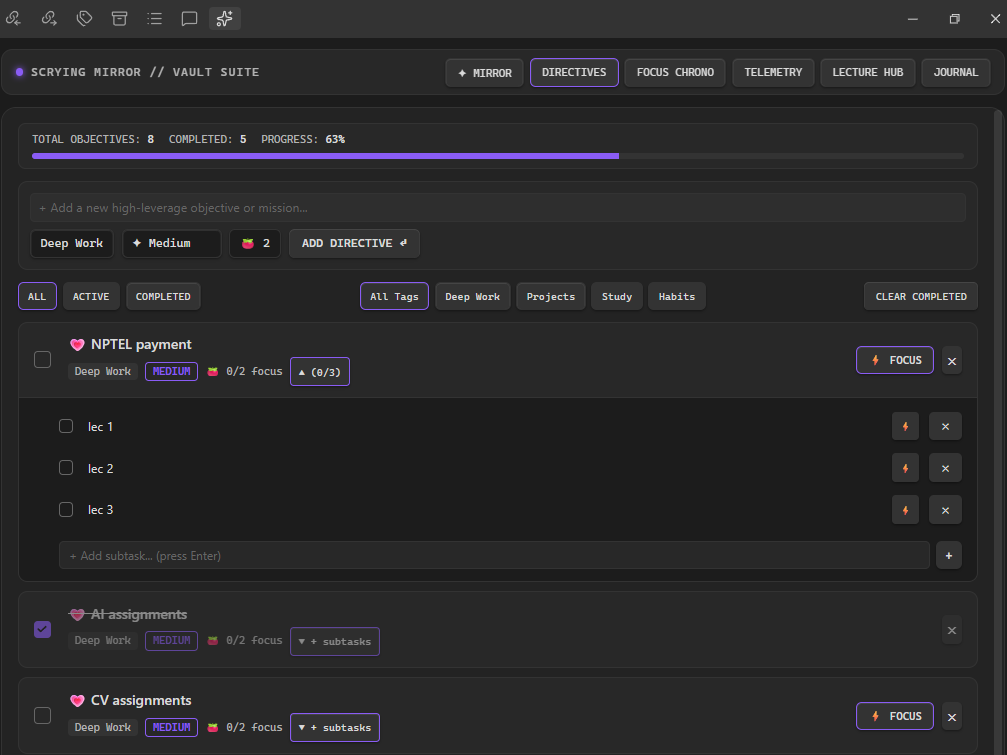Delete subtask lec 1 with its X
The image size is (1007, 755).
pos(945,426)
